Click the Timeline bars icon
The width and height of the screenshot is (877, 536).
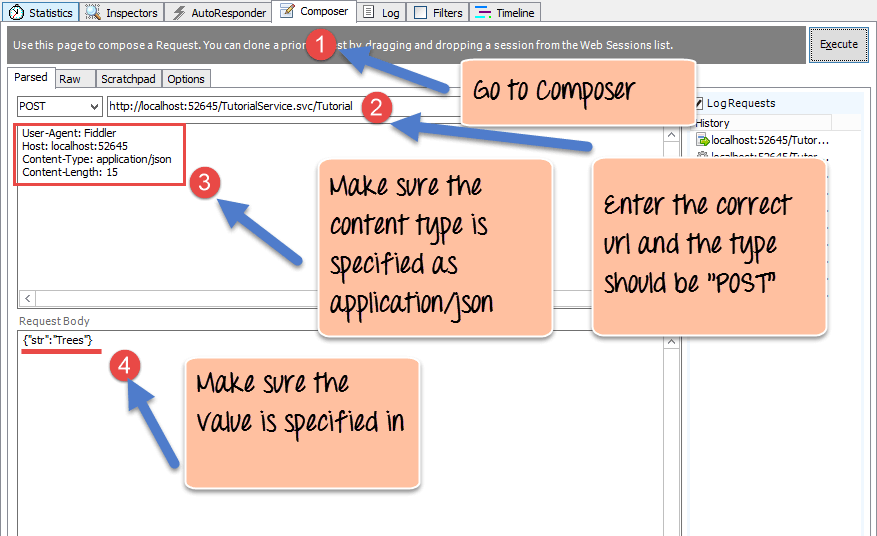click(x=483, y=13)
